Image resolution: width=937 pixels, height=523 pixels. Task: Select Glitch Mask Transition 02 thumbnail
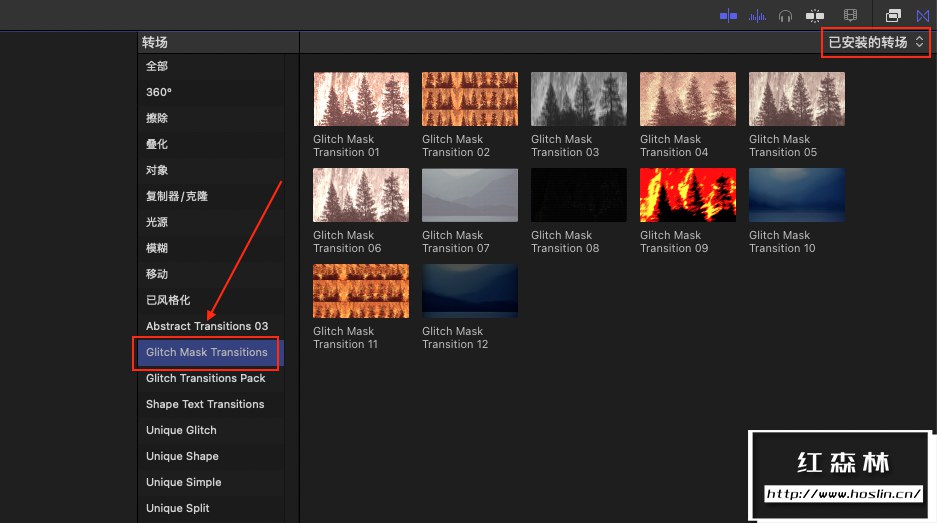click(x=470, y=99)
